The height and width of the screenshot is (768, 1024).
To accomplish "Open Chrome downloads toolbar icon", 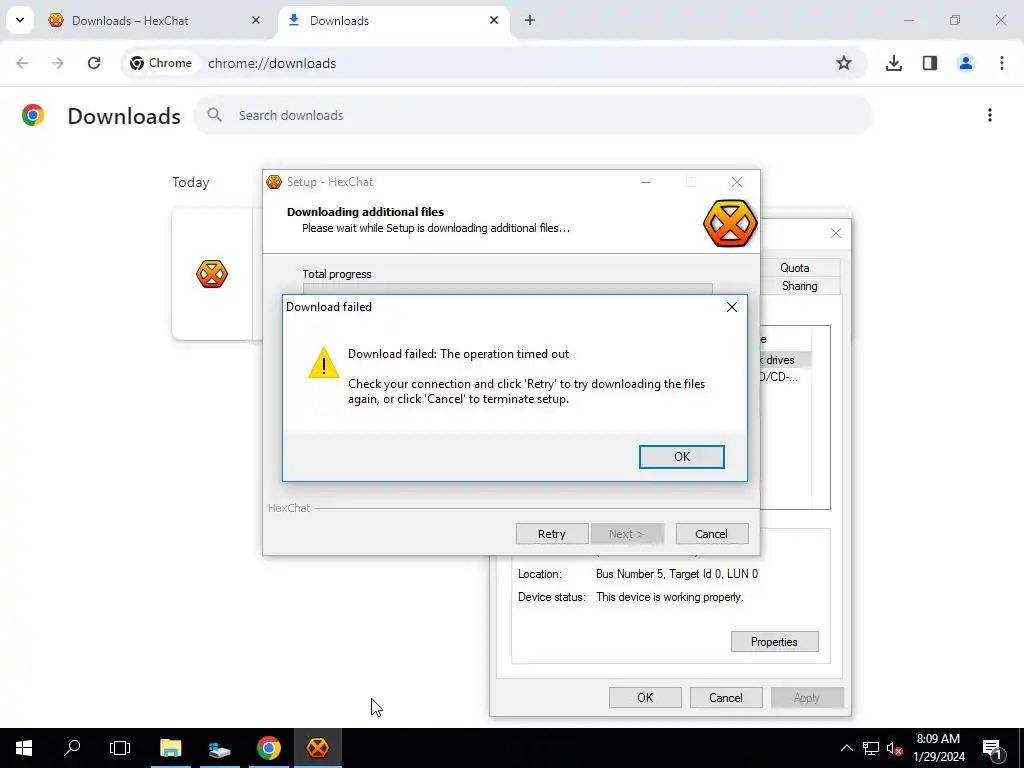I will pos(893,63).
